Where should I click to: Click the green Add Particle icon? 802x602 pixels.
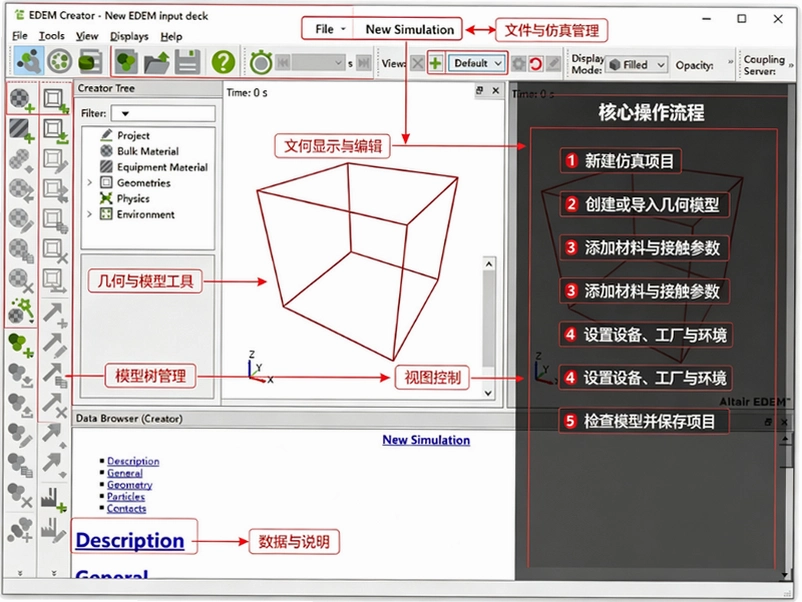[21, 343]
